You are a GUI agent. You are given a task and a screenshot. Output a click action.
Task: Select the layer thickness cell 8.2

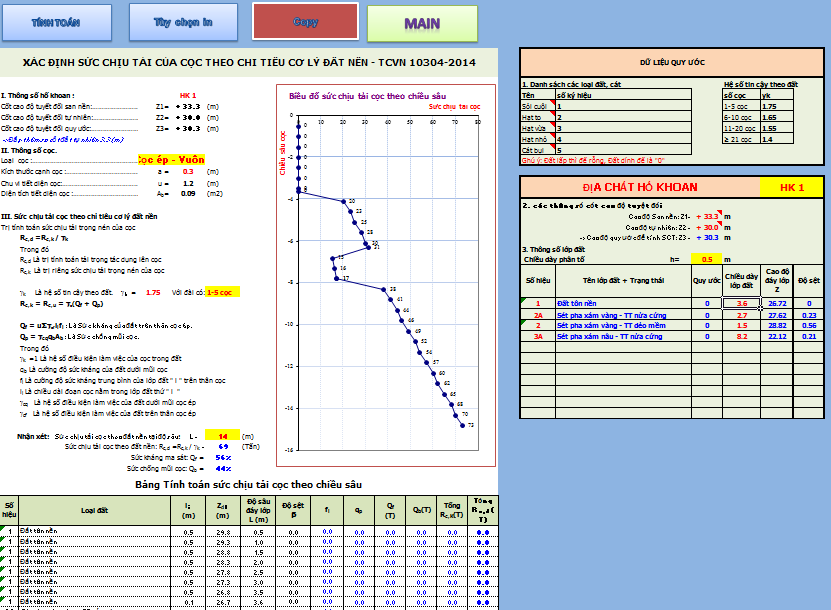741,337
